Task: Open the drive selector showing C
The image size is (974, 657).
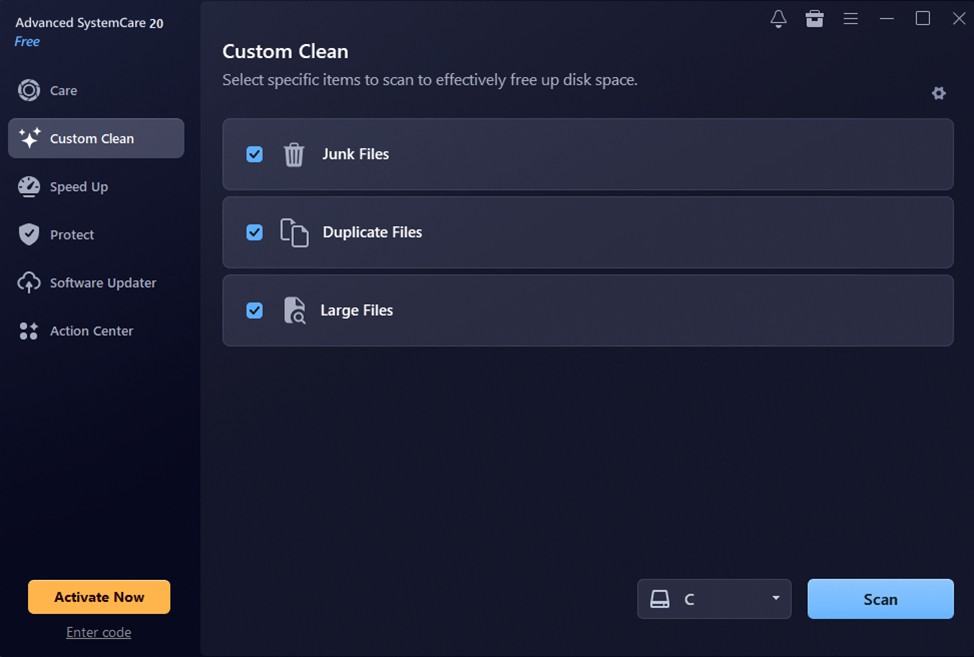Action: 714,599
